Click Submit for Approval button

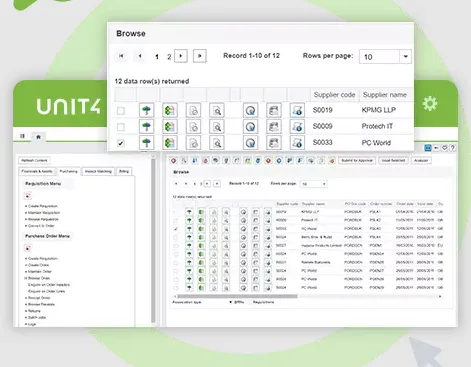tap(357, 161)
